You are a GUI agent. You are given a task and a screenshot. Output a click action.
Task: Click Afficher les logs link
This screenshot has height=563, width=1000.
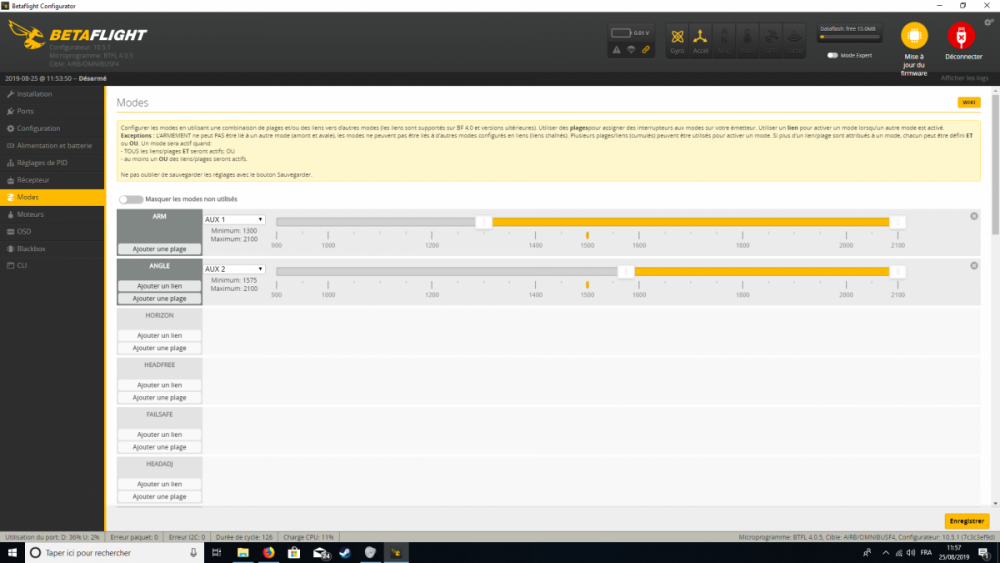click(964, 78)
